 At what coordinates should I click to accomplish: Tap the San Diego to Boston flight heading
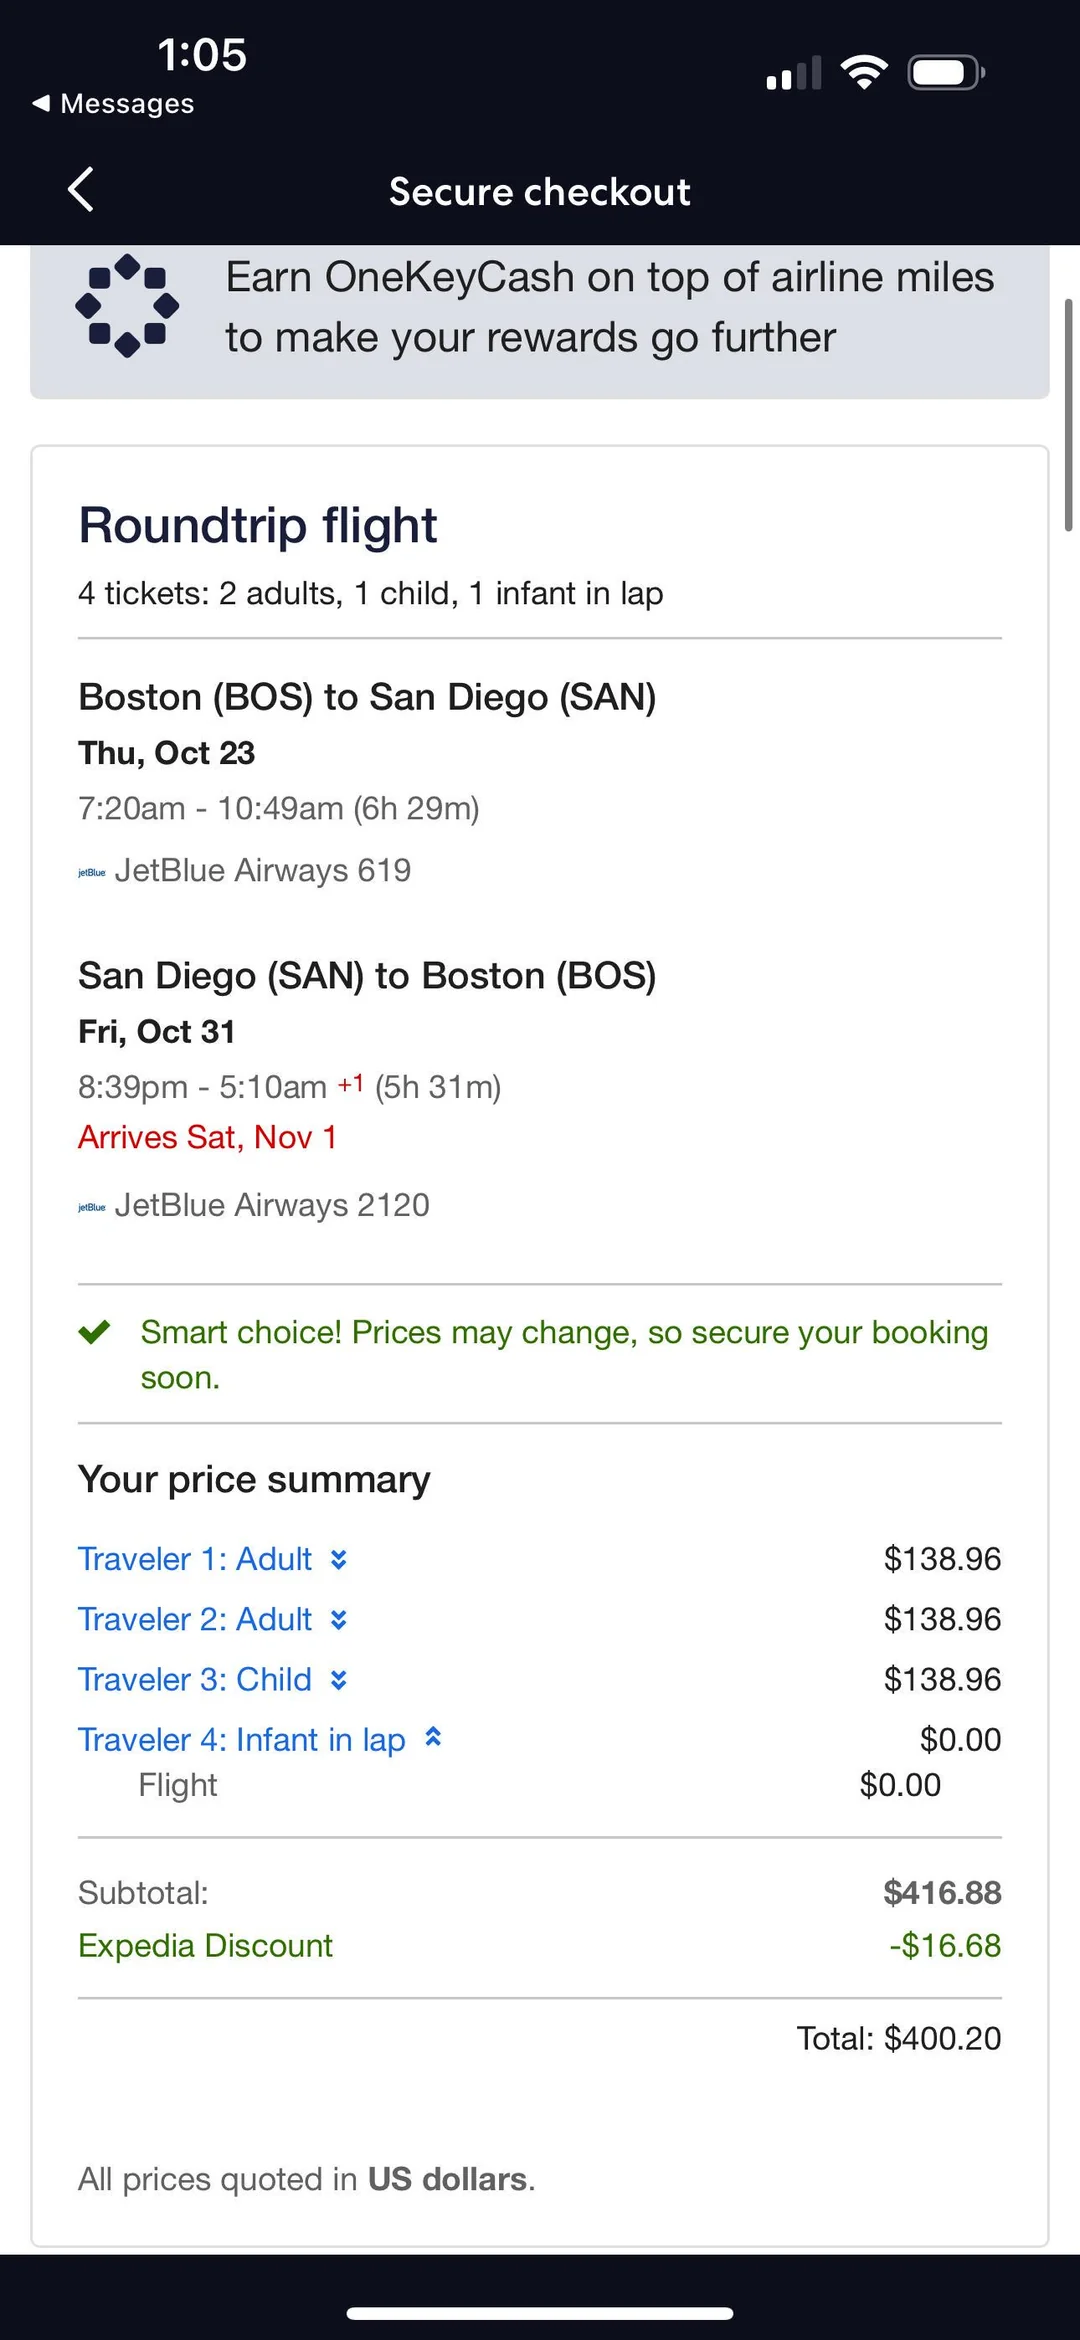[x=367, y=976]
